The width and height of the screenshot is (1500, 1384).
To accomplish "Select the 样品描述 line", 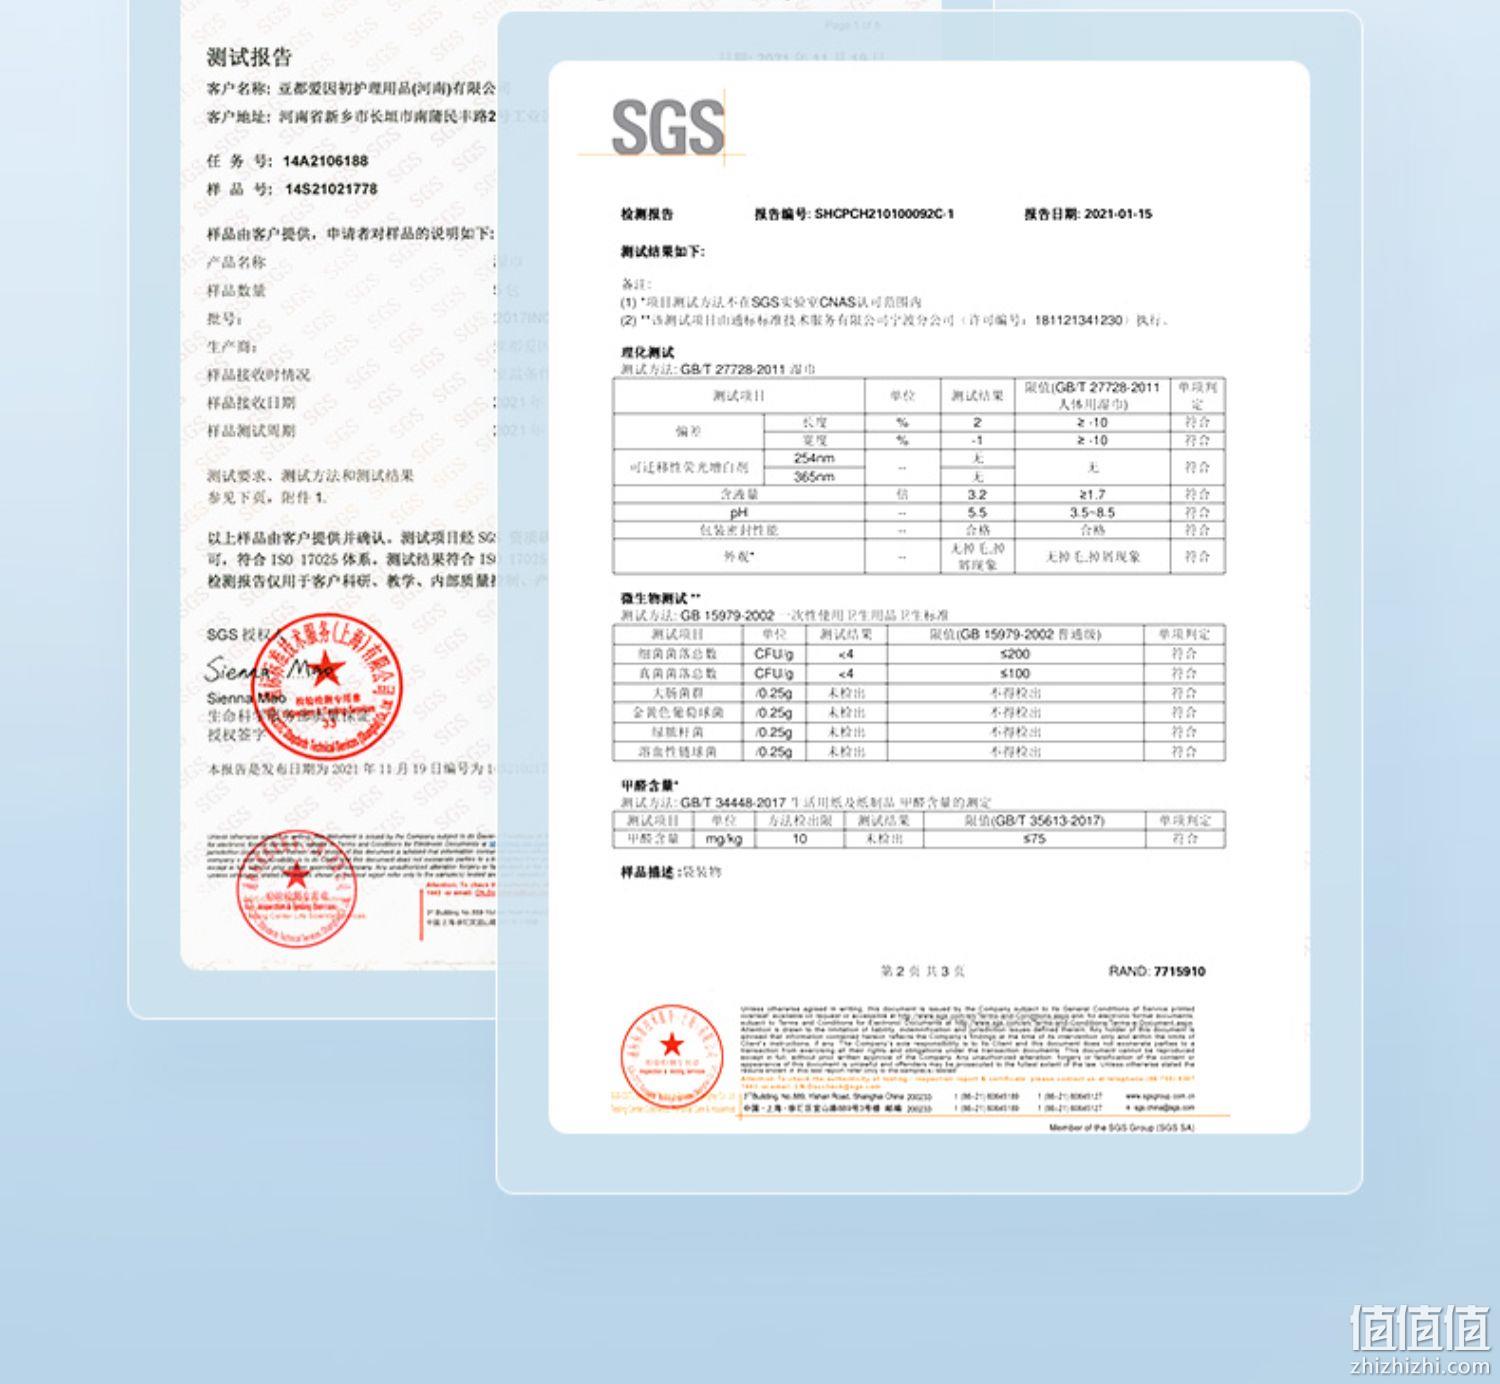I will click(x=670, y=872).
